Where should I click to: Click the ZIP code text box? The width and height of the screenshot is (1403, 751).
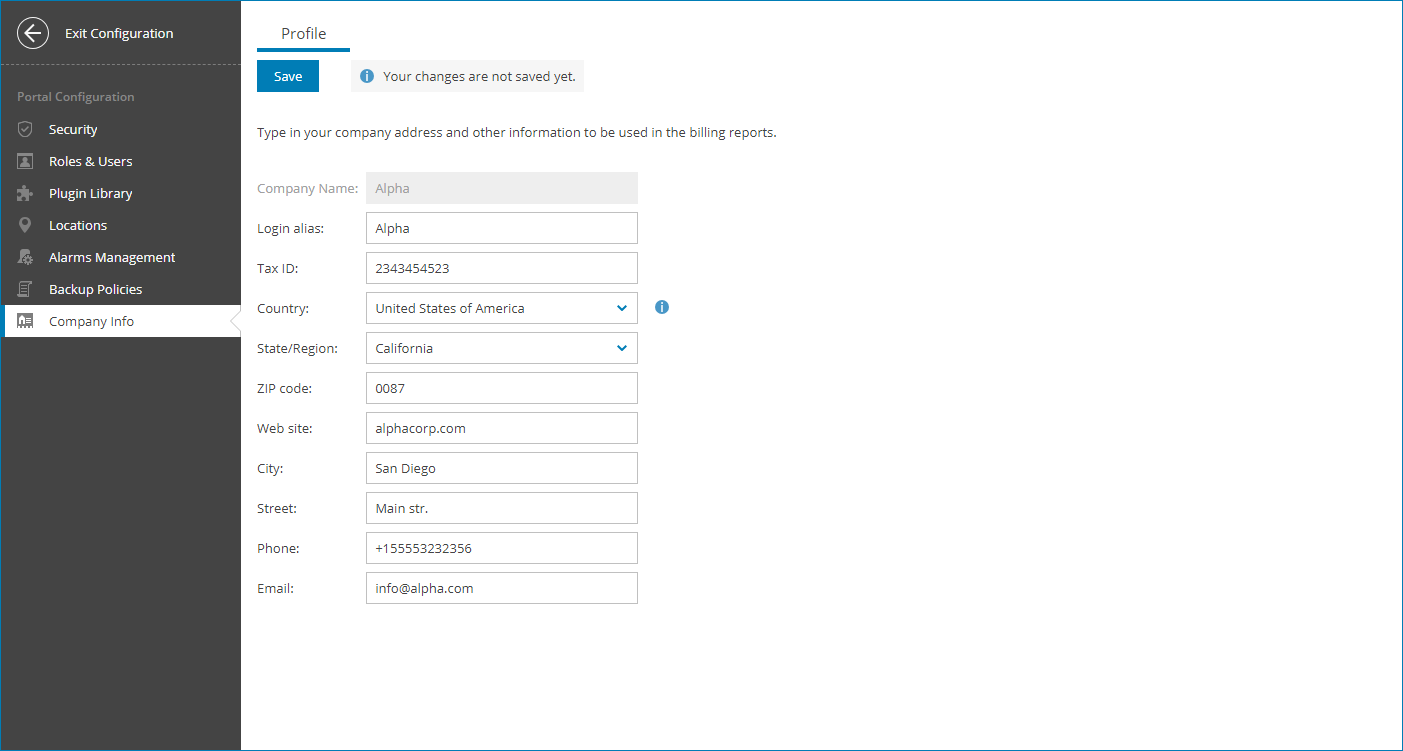[x=501, y=388]
